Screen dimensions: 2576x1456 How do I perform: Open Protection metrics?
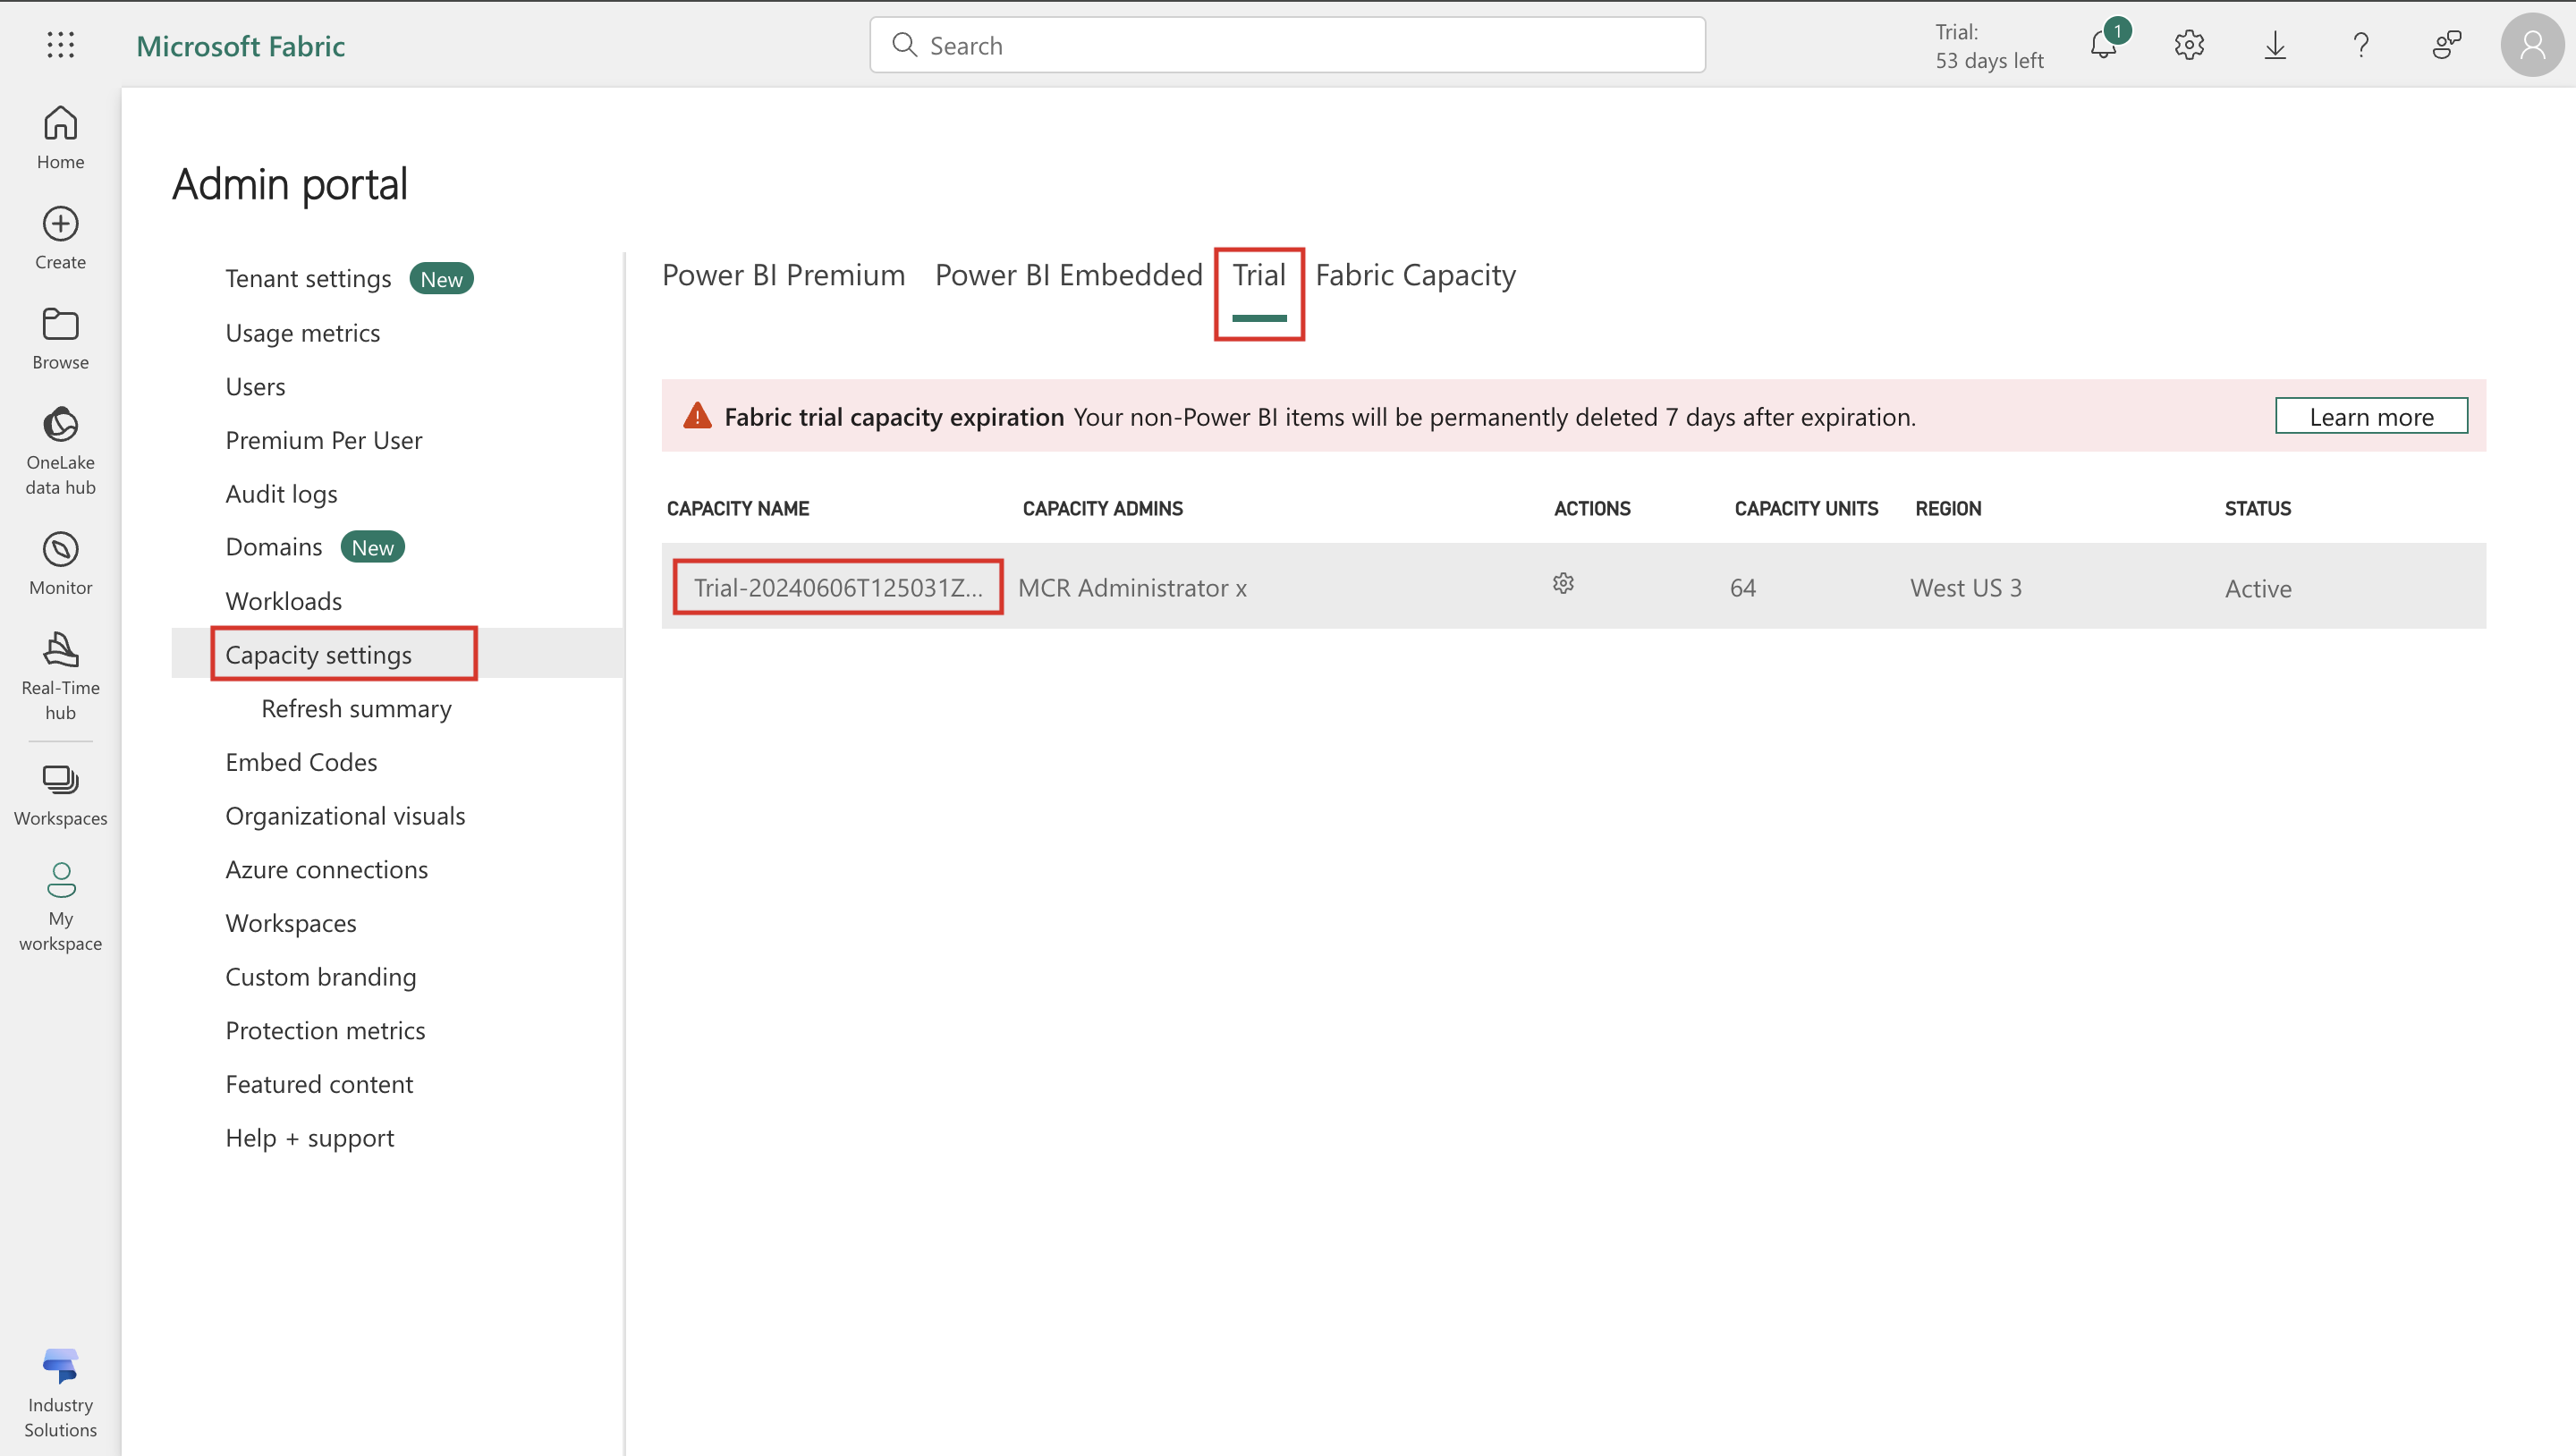tap(325, 1030)
